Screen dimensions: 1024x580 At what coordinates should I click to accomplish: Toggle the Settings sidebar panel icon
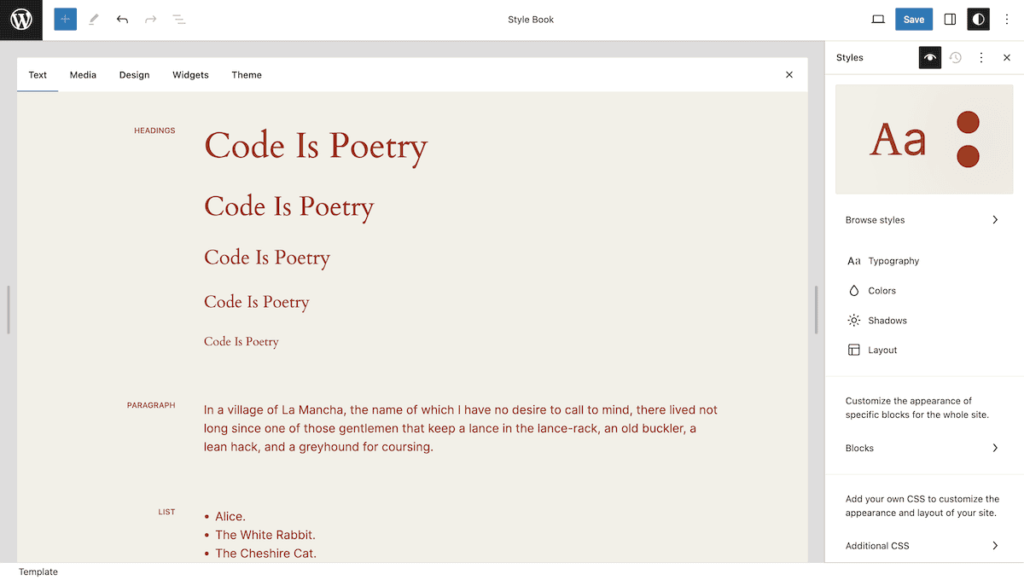950,19
